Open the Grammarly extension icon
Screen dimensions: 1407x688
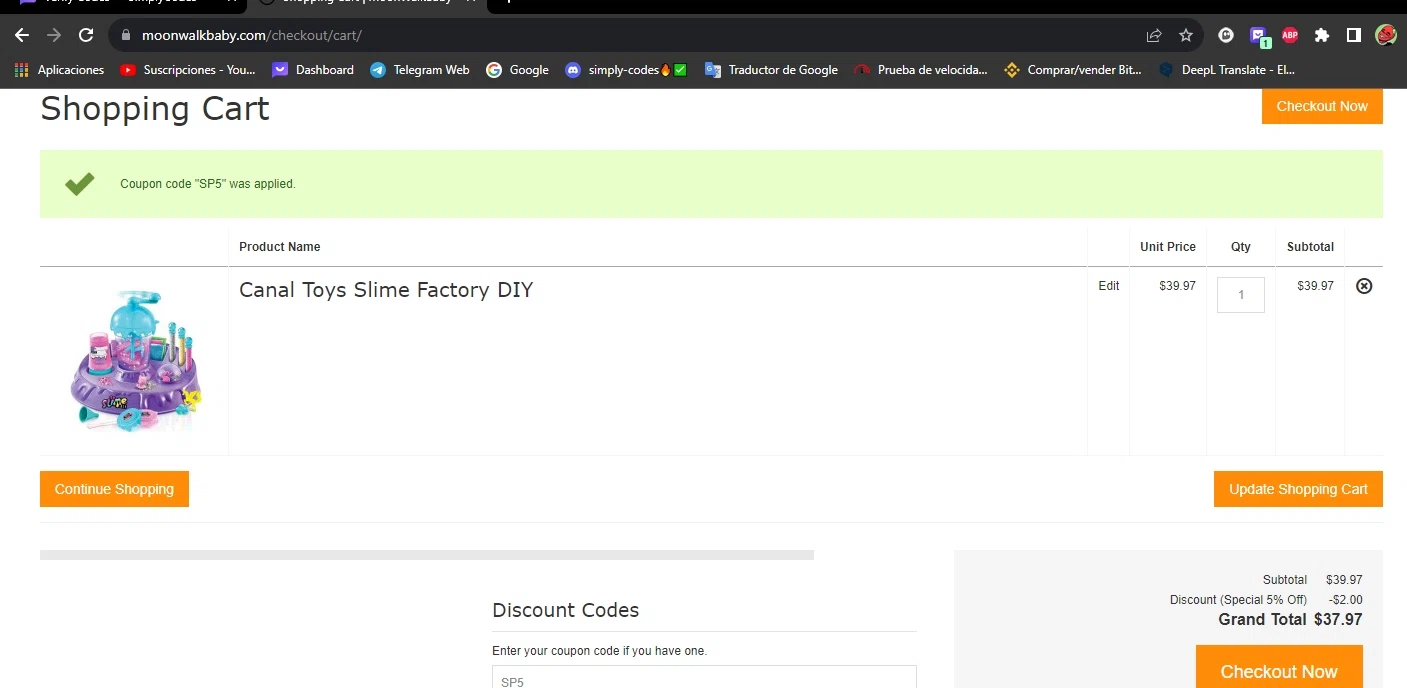point(1226,35)
